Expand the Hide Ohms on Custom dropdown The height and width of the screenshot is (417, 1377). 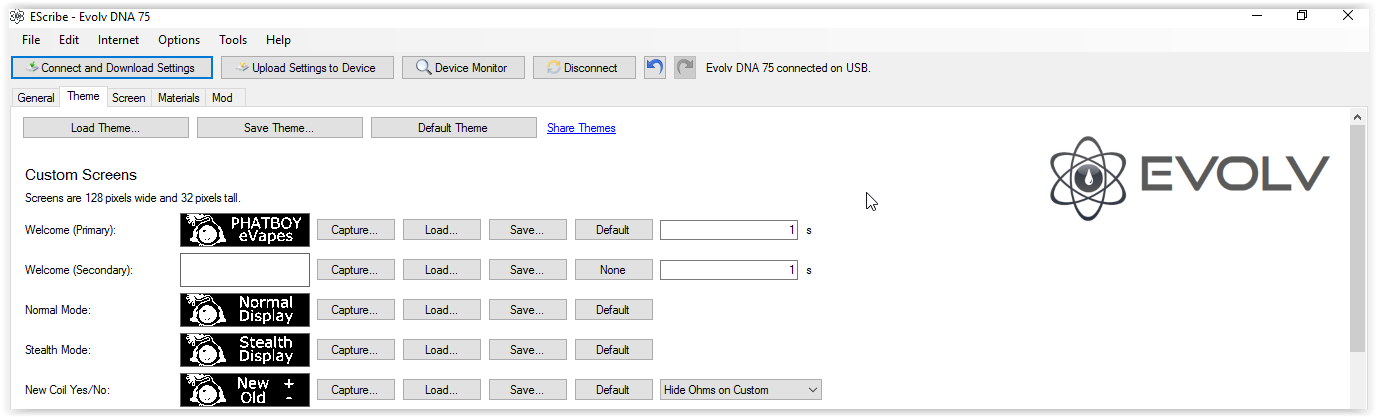[741, 390]
